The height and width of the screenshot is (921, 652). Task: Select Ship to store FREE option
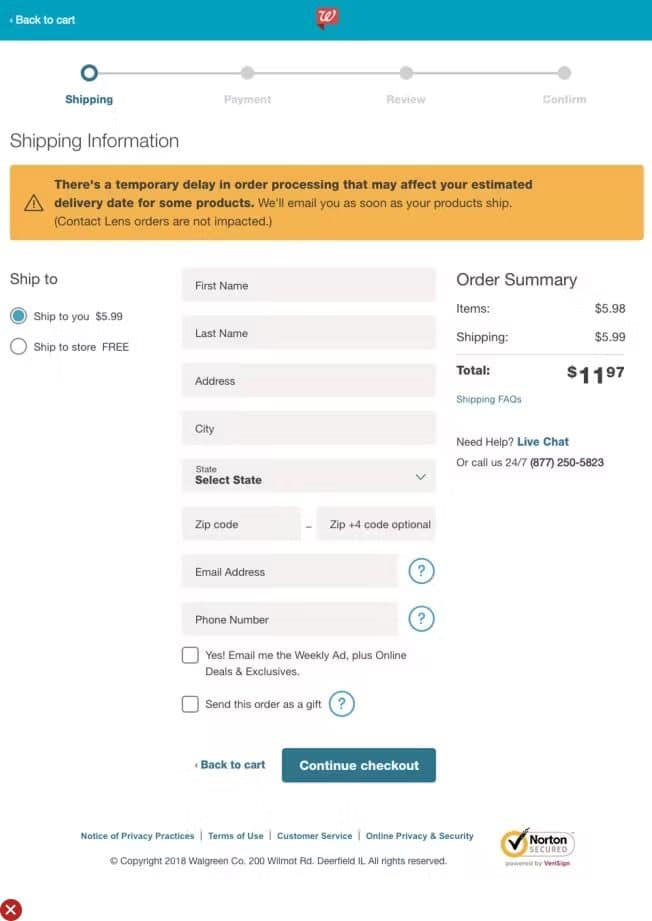click(18, 347)
